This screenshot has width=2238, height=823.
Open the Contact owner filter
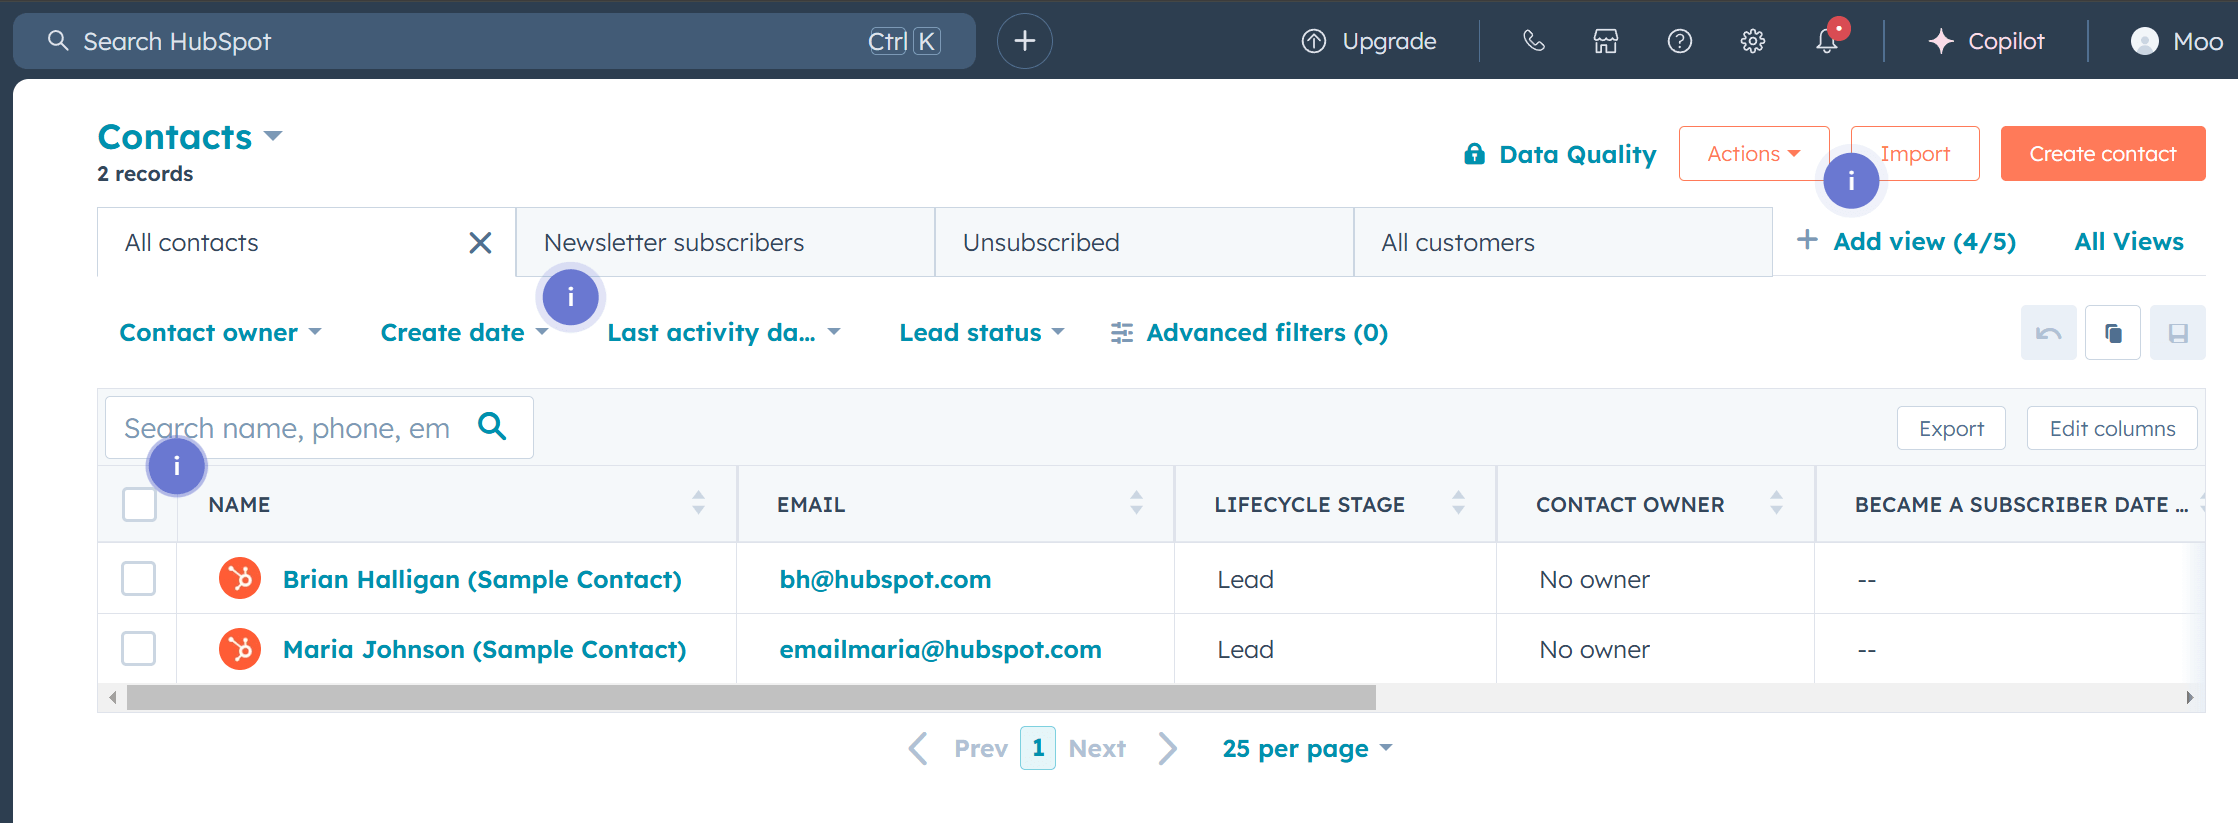220,333
